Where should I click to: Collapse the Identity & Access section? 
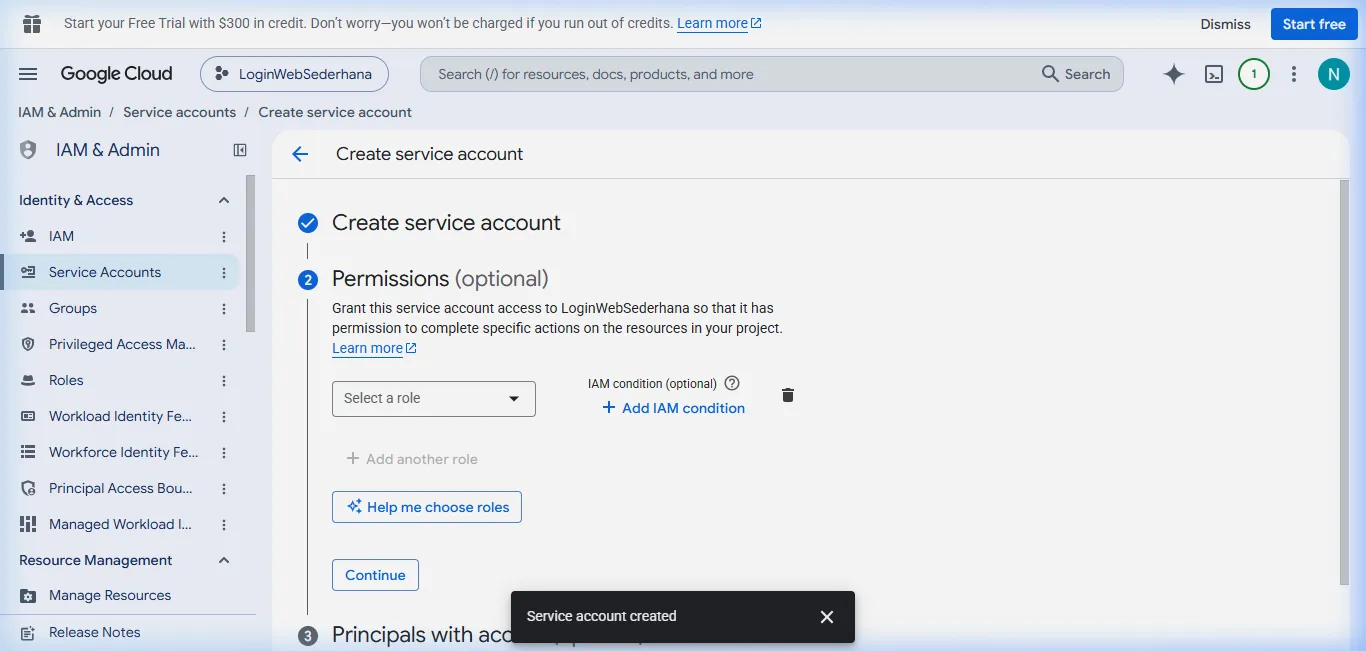(224, 200)
